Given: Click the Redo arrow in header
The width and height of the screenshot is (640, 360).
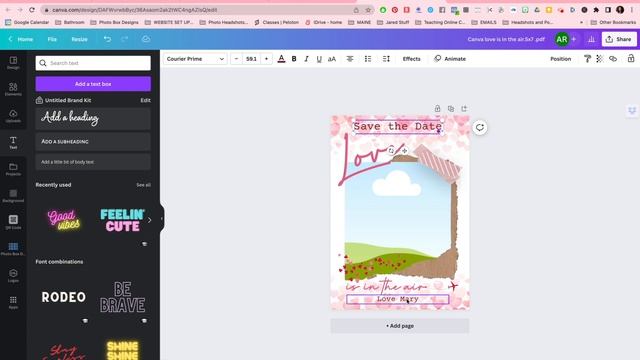Looking at the screenshot, I should (x=124, y=39).
